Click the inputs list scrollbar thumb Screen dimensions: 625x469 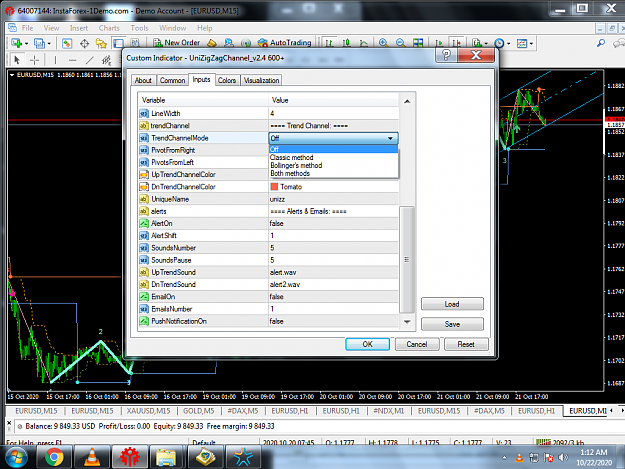pyautogui.click(x=407, y=259)
